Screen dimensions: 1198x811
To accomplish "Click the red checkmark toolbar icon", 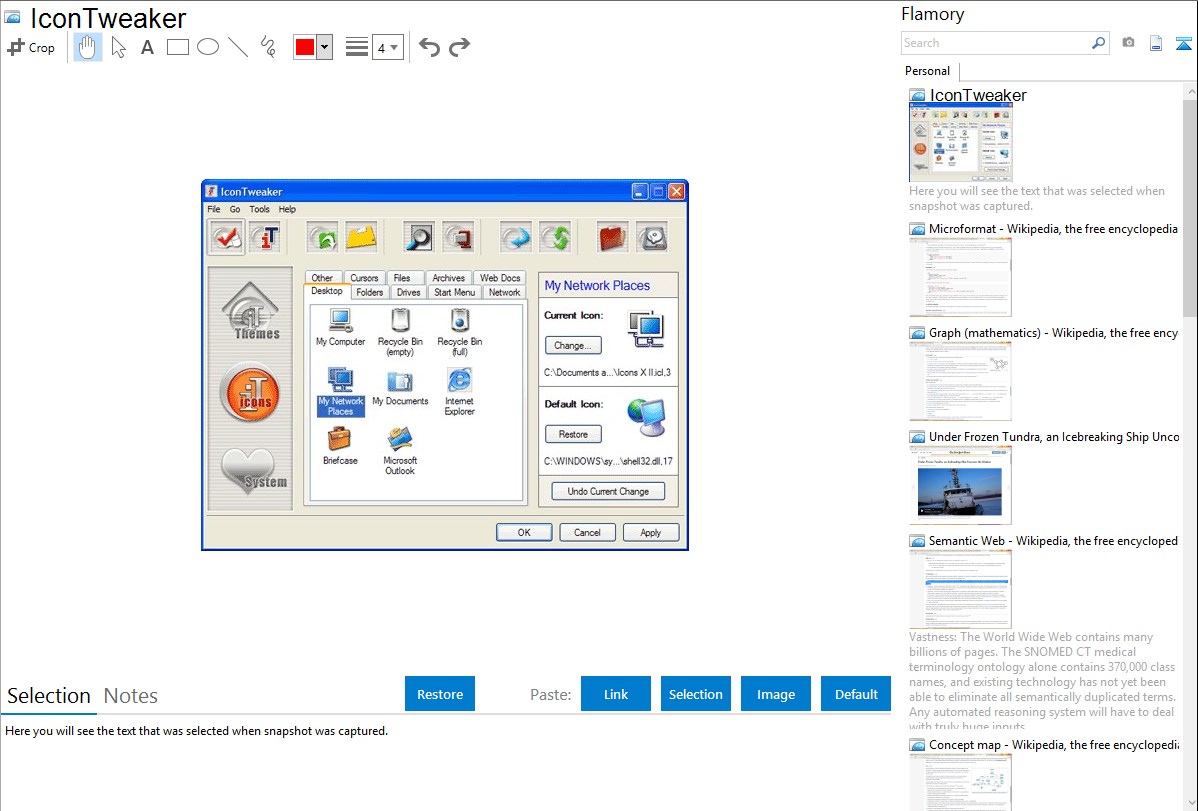I will pyautogui.click(x=226, y=238).
